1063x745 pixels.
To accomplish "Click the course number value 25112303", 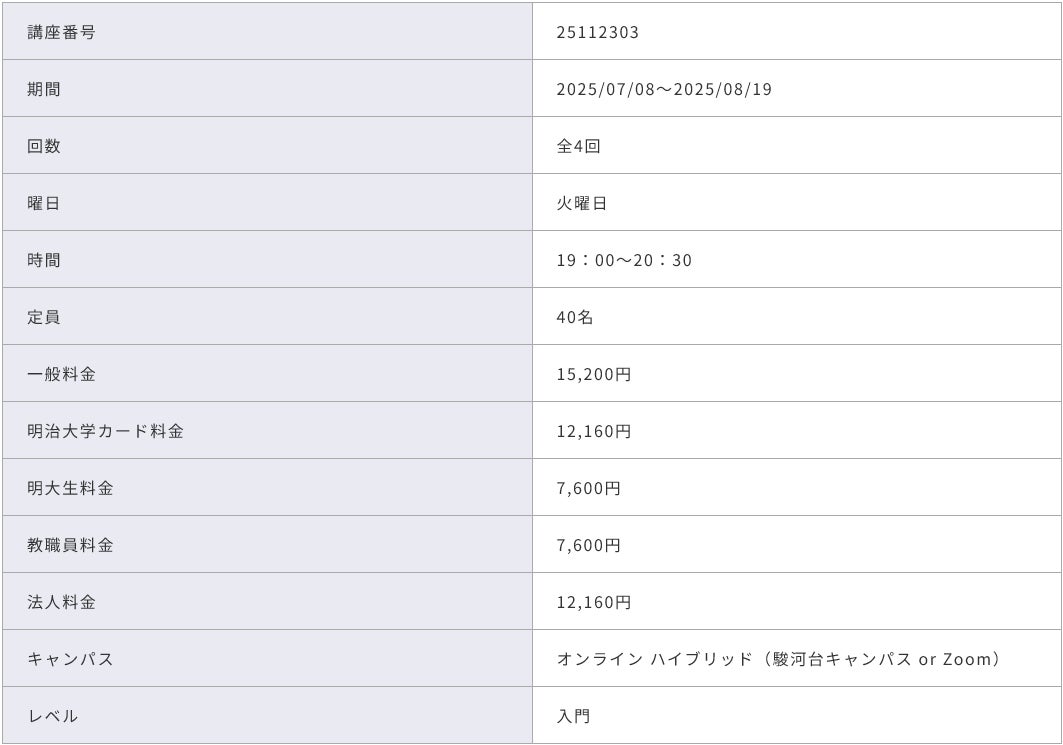I will click(x=597, y=32).
